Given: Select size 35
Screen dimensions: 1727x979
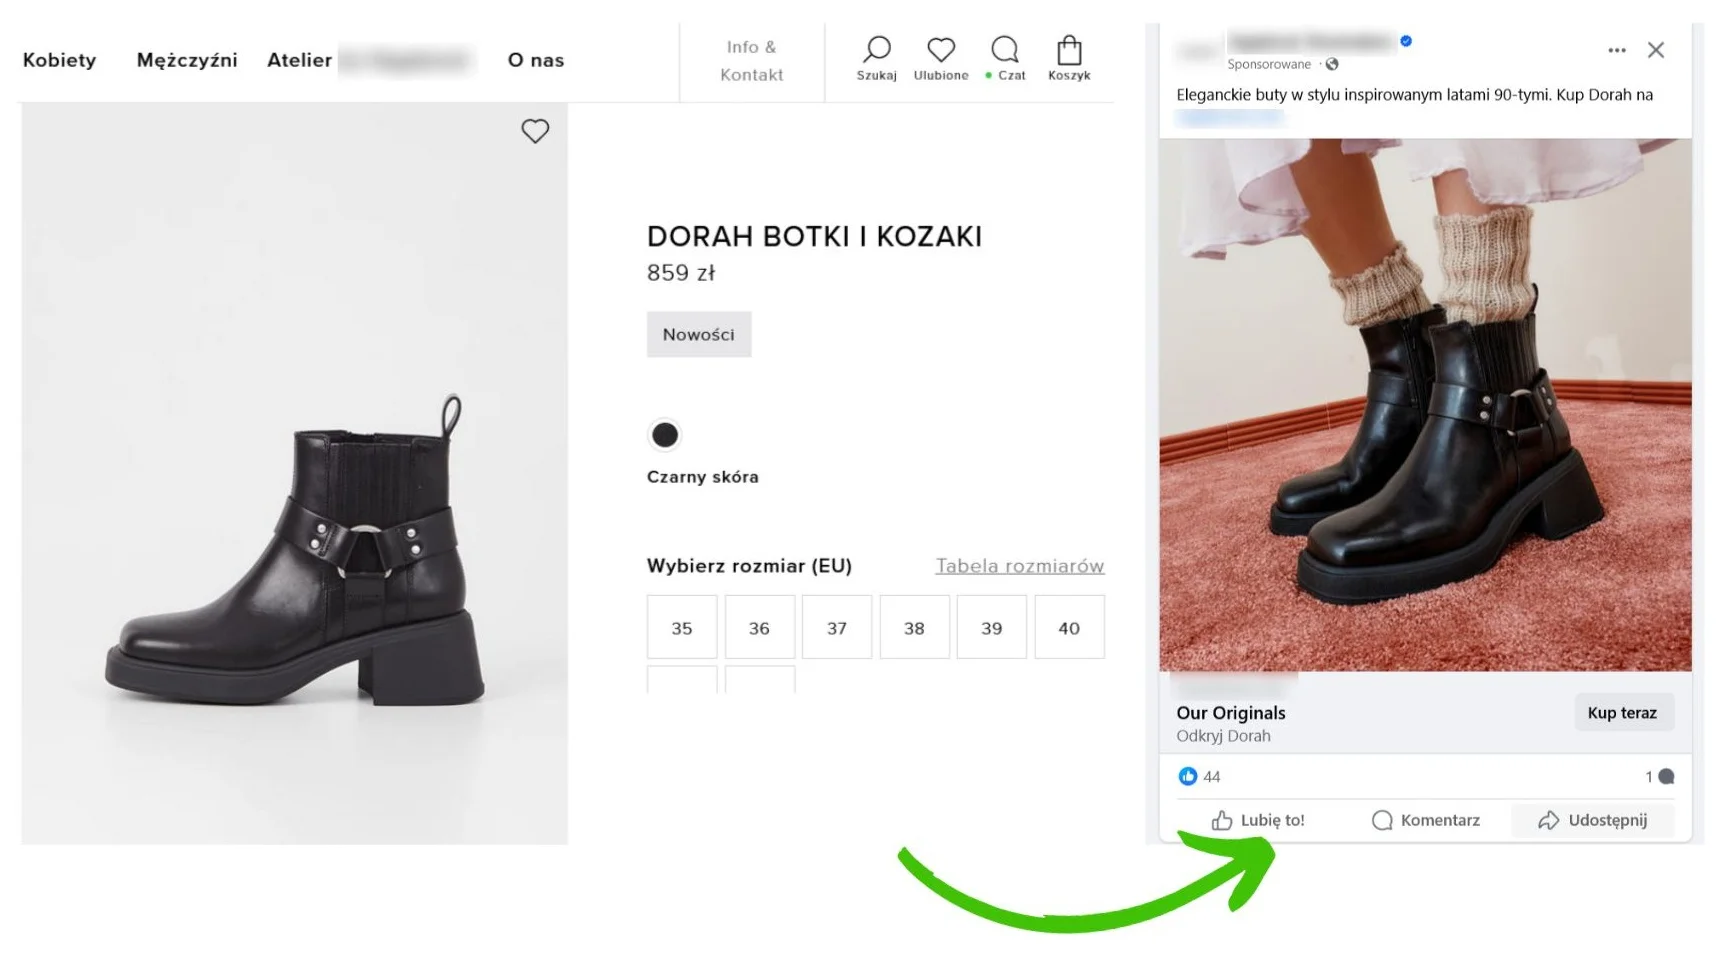Looking at the screenshot, I should (x=682, y=628).
